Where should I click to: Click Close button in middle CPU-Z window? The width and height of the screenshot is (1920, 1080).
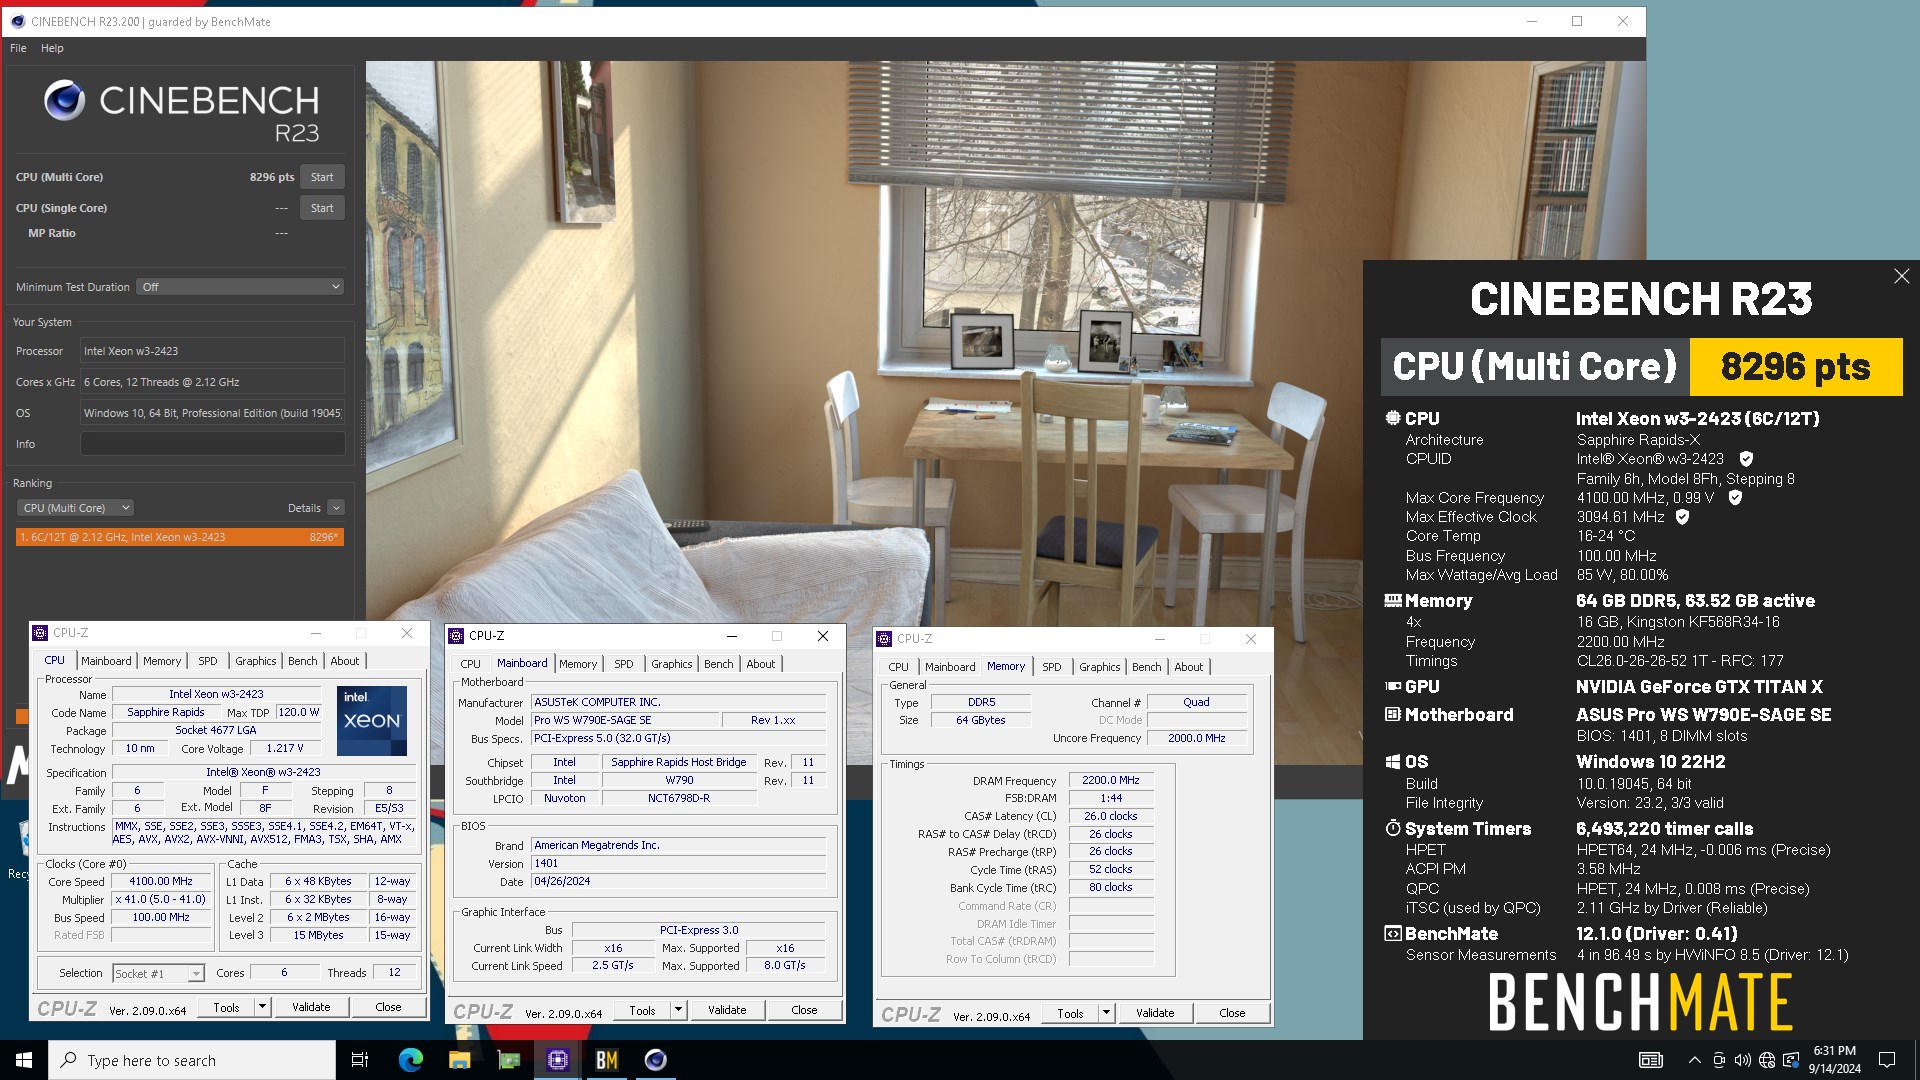pos(804,1010)
